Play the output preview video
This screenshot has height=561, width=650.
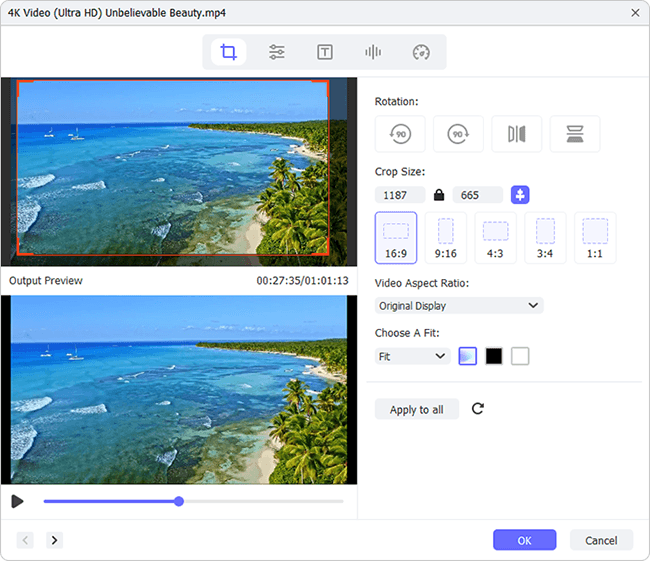[17, 501]
